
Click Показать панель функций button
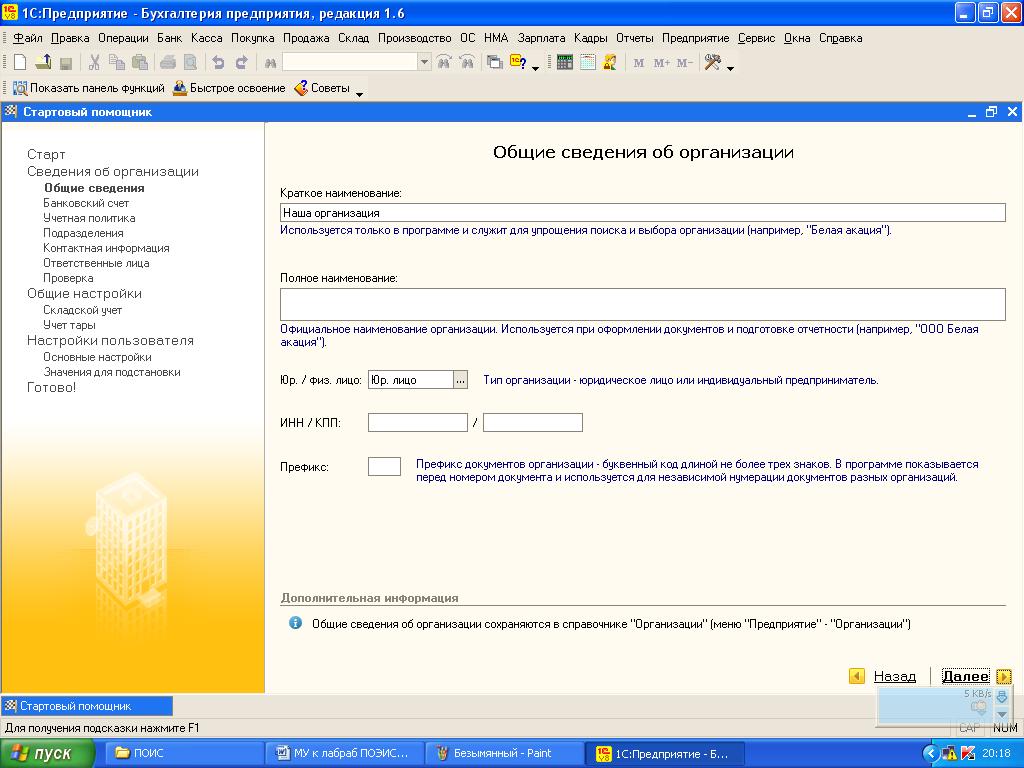tap(89, 88)
